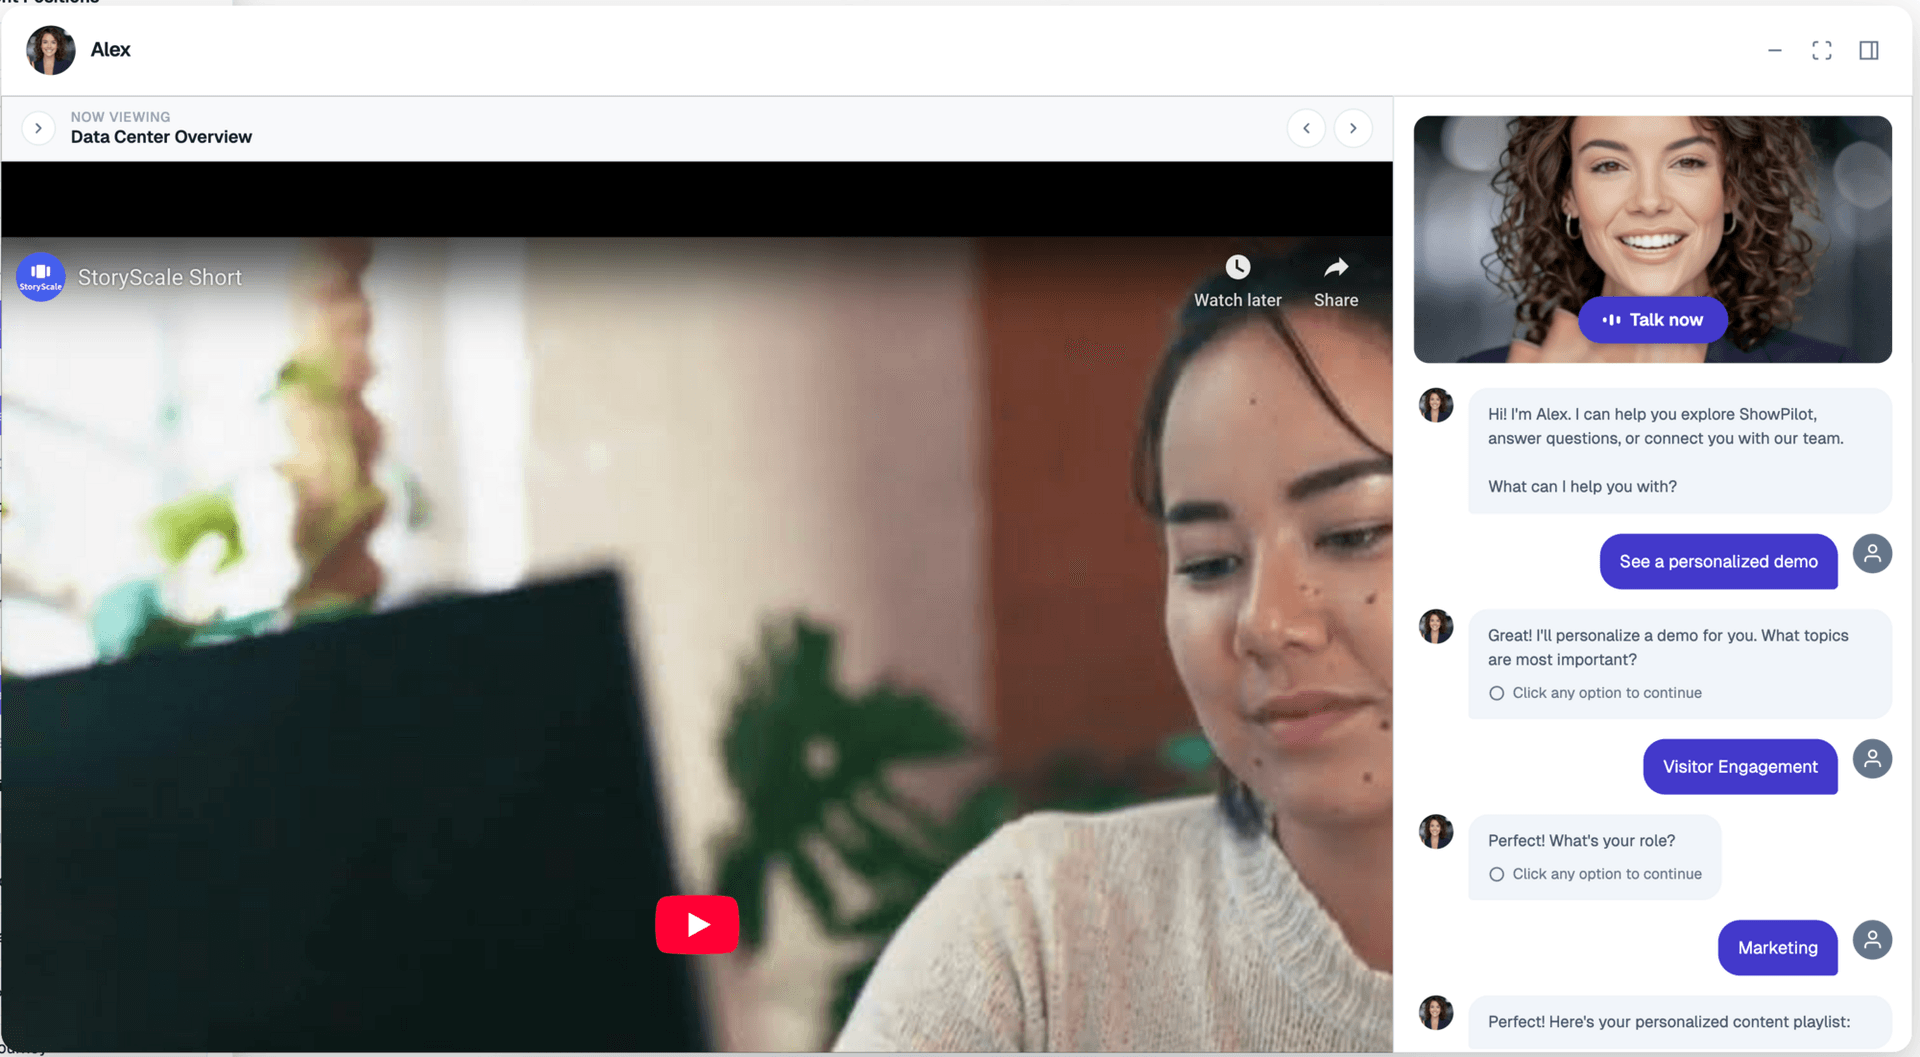This screenshot has width=1920, height=1057.
Task: Choose See a personalized demo
Action: [x=1718, y=561]
